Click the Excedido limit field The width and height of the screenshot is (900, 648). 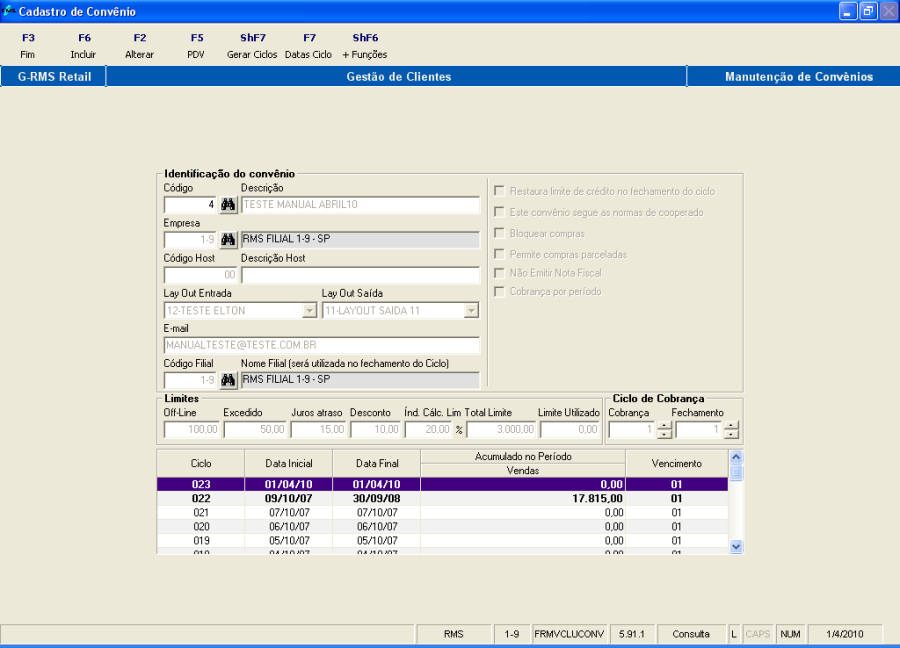(255, 429)
